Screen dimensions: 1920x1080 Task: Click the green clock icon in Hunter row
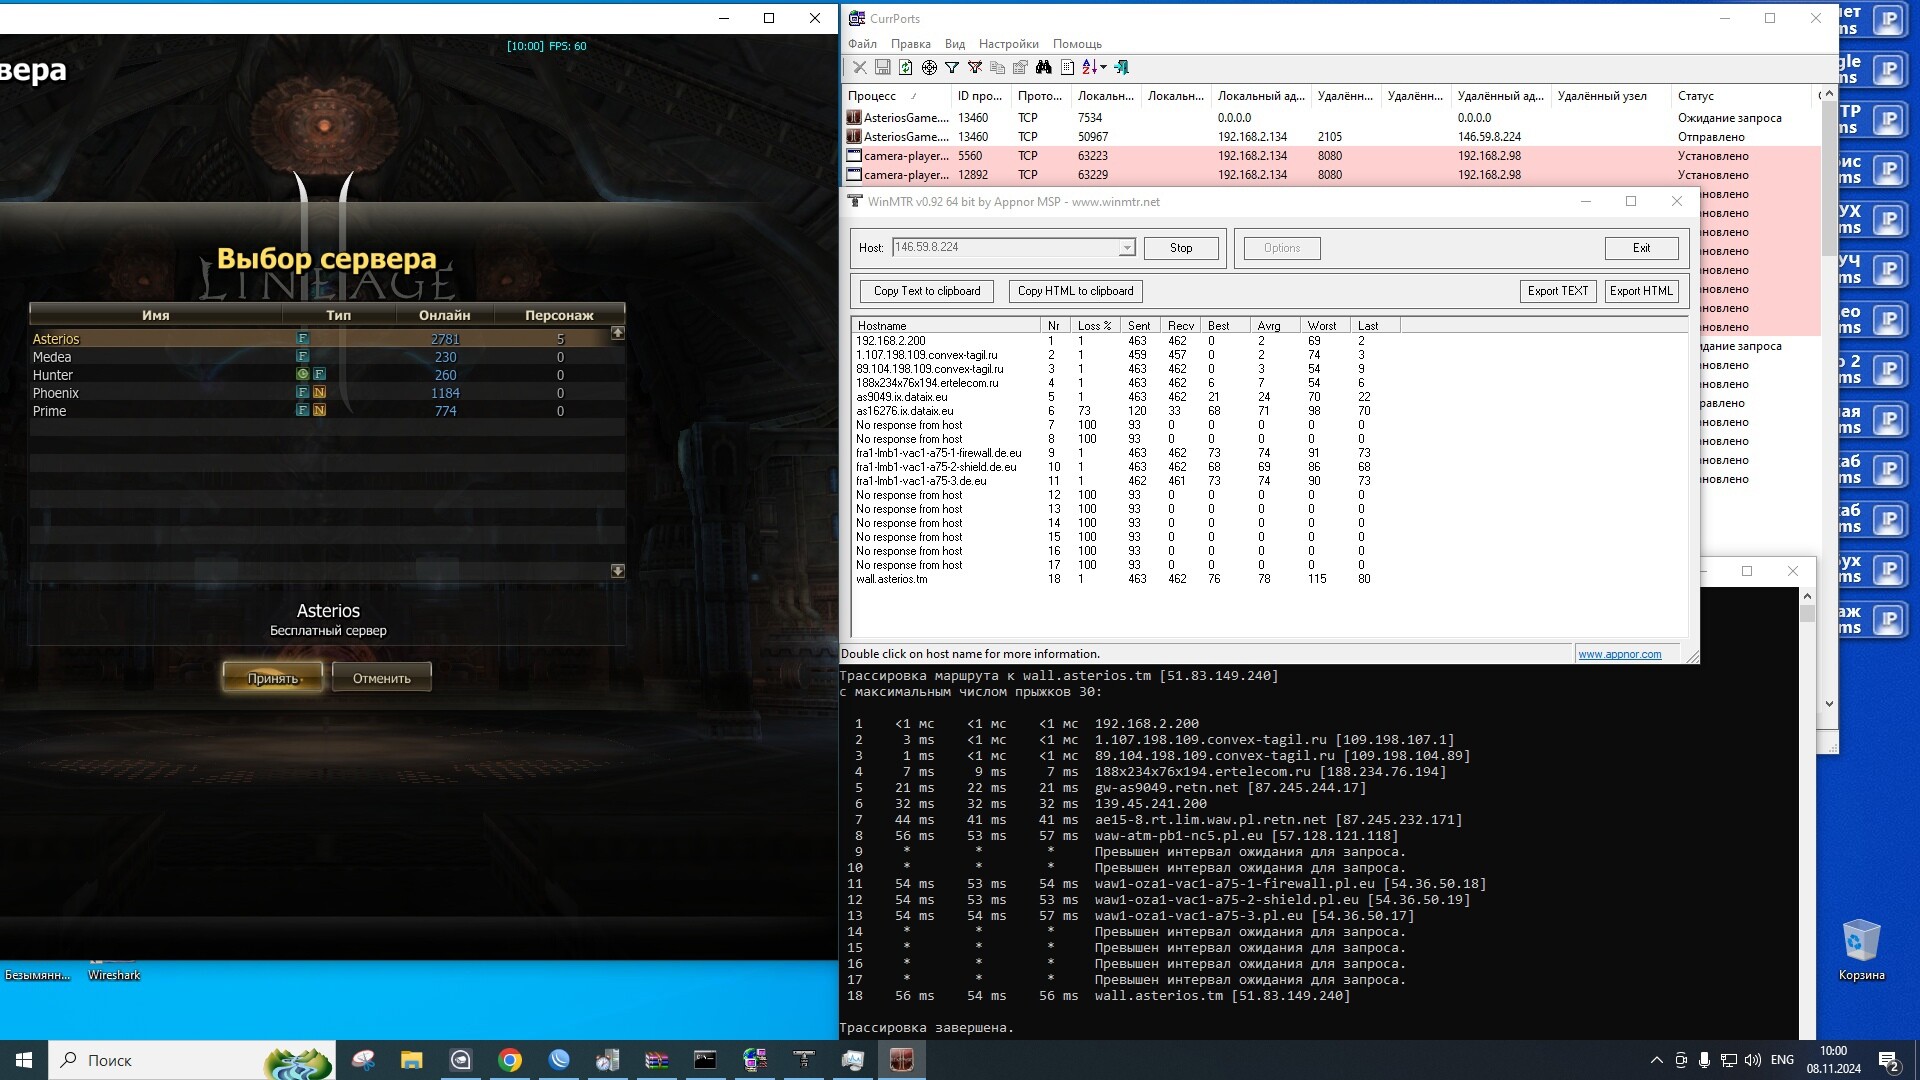(x=302, y=375)
